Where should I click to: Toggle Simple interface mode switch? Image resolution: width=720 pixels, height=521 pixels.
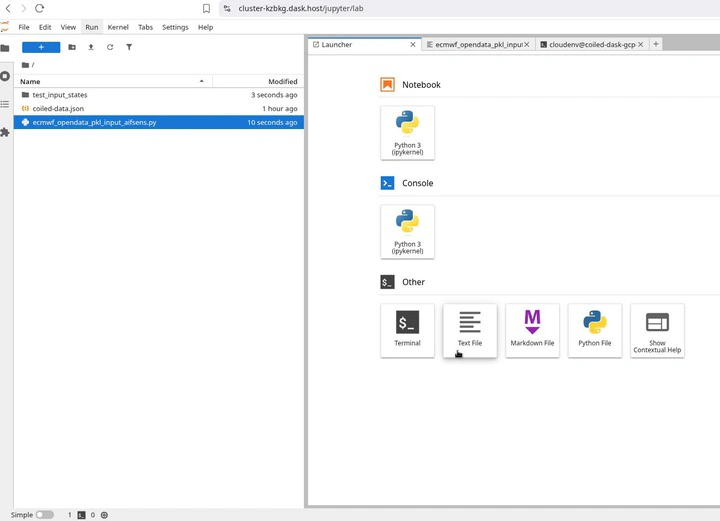45,515
